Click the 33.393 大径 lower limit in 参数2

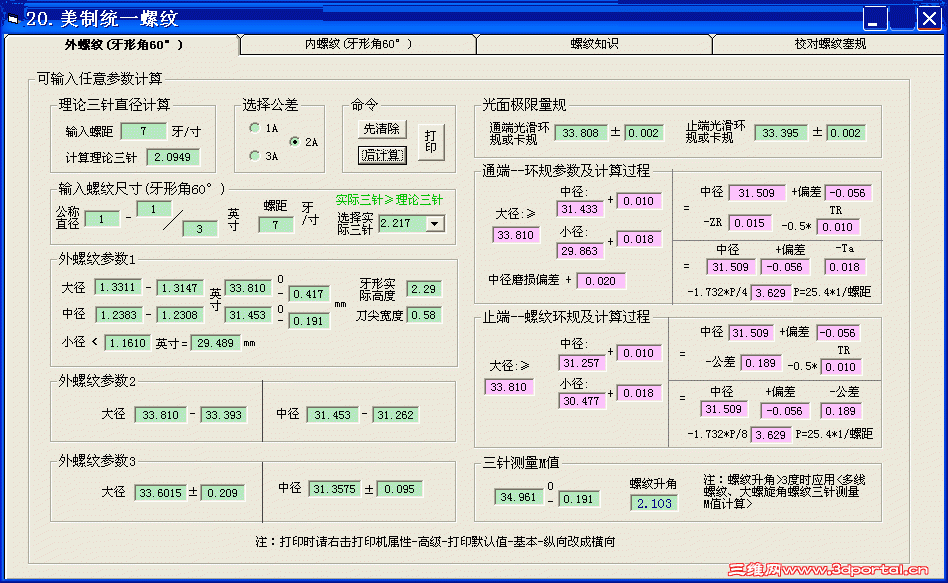pyautogui.click(x=223, y=415)
